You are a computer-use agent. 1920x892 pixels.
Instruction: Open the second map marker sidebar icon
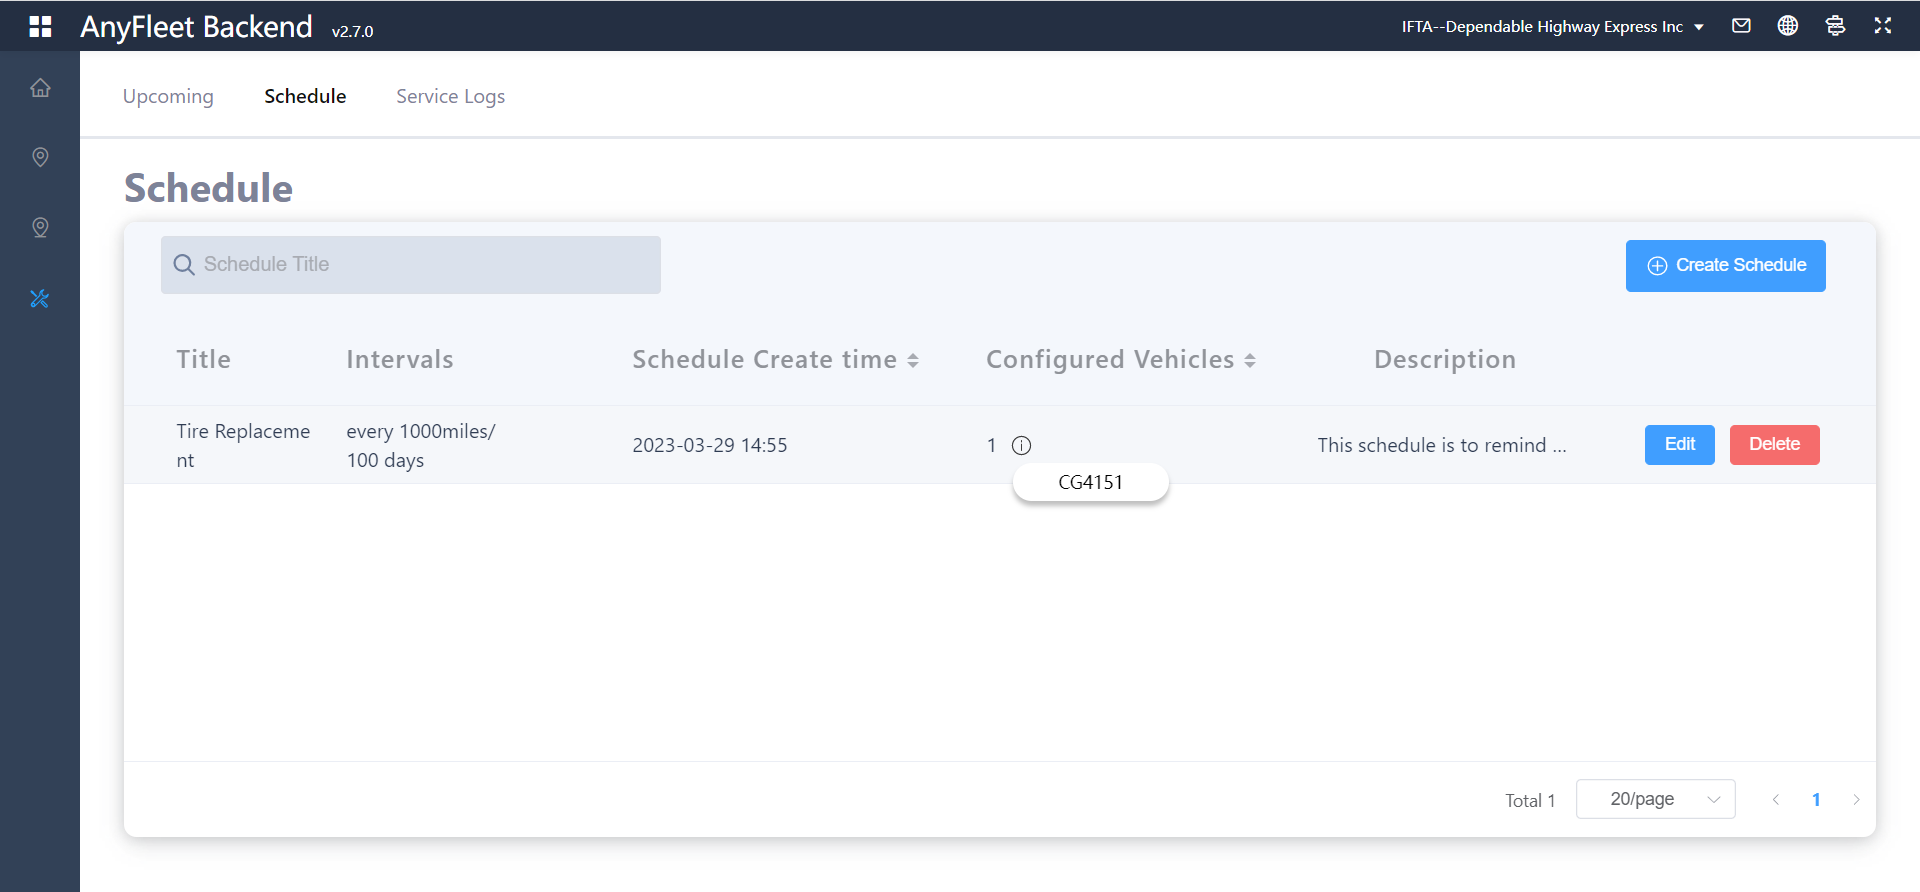tap(40, 228)
